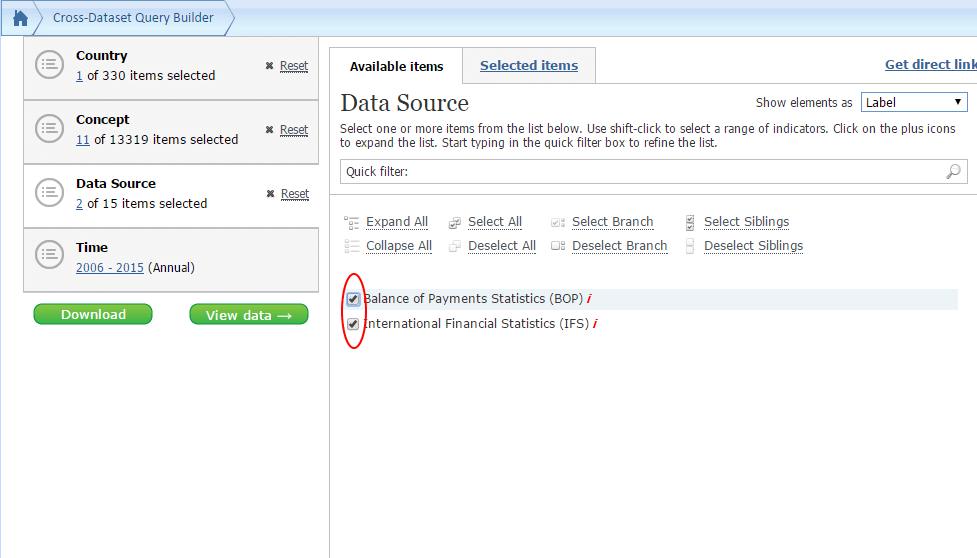
Task: Switch to the Selected items tab
Action: (528, 66)
